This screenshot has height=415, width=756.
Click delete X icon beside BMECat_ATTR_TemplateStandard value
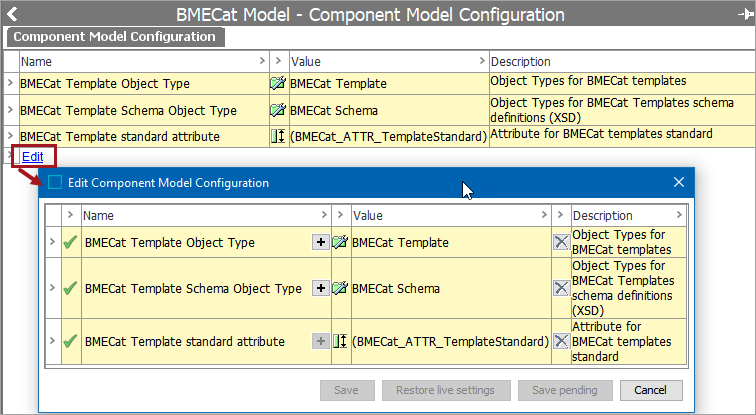pos(561,341)
